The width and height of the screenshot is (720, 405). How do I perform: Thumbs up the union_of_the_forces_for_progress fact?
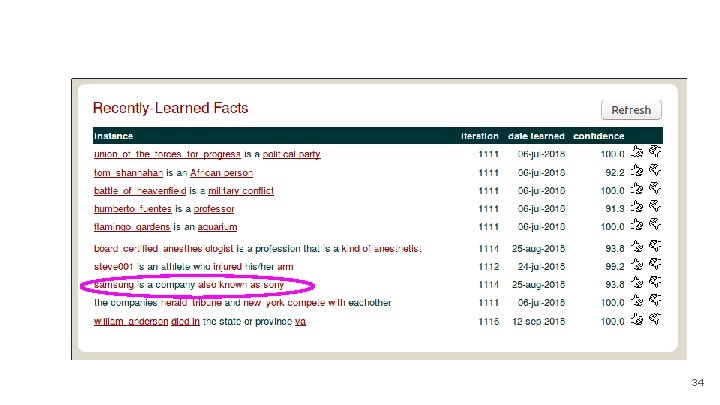tap(637, 152)
